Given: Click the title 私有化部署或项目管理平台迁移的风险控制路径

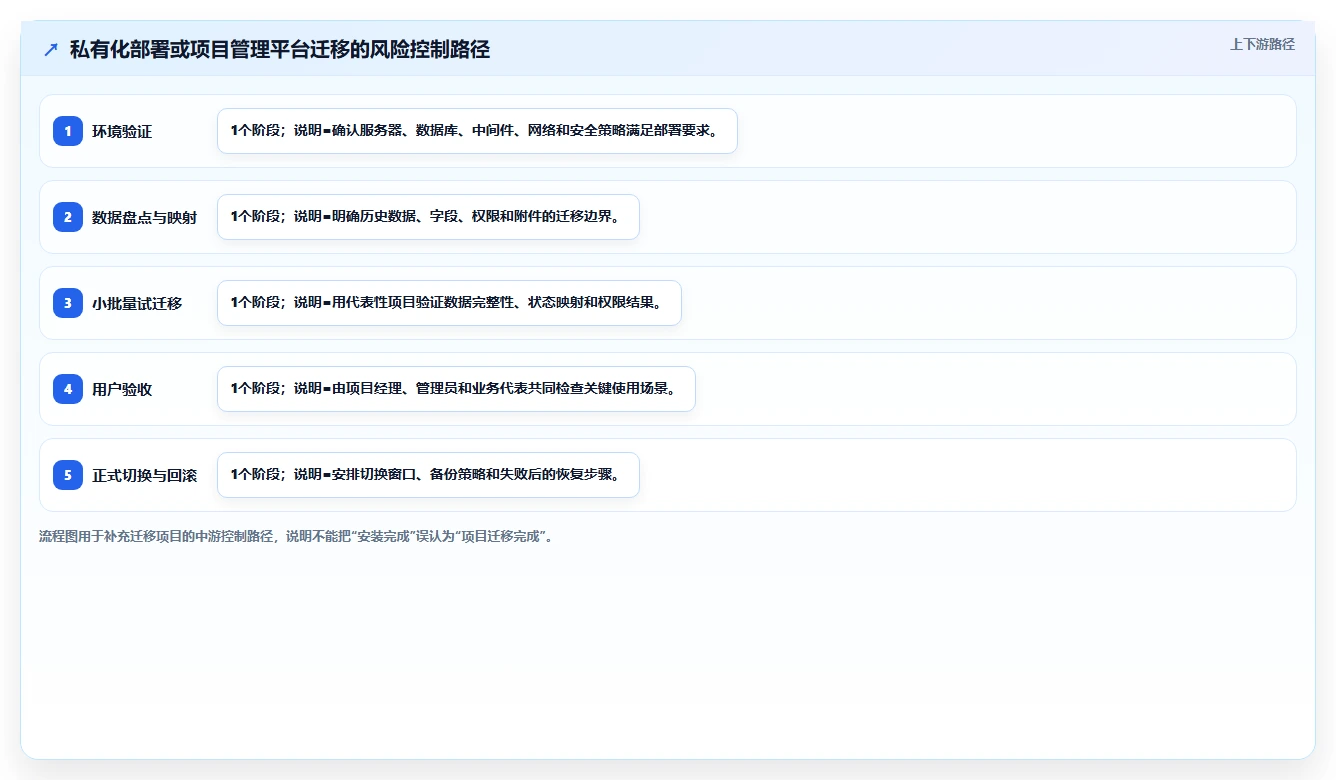Looking at the screenshot, I should [x=280, y=49].
